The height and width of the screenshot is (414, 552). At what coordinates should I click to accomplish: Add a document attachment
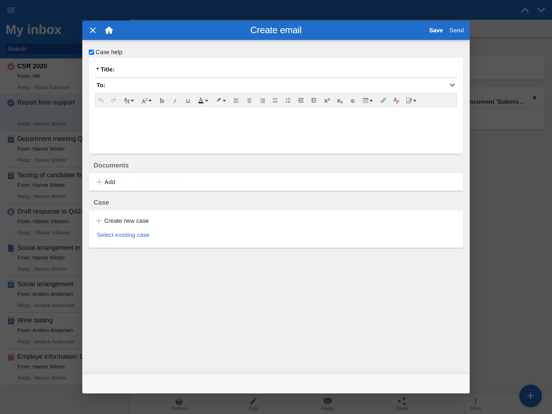click(106, 182)
